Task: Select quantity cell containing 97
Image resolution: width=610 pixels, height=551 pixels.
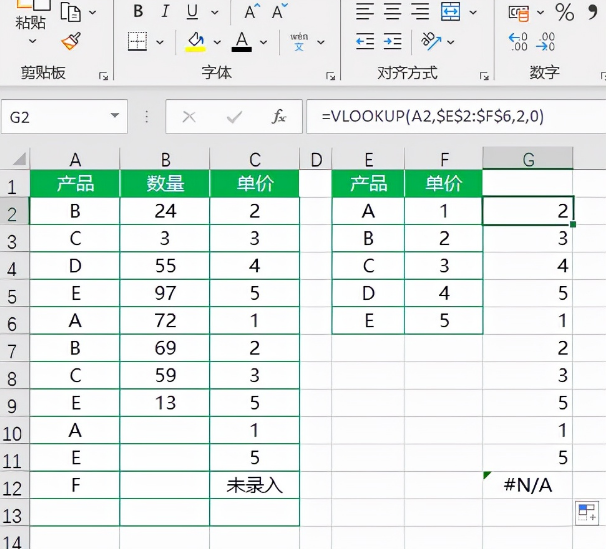Action: click(x=165, y=293)
